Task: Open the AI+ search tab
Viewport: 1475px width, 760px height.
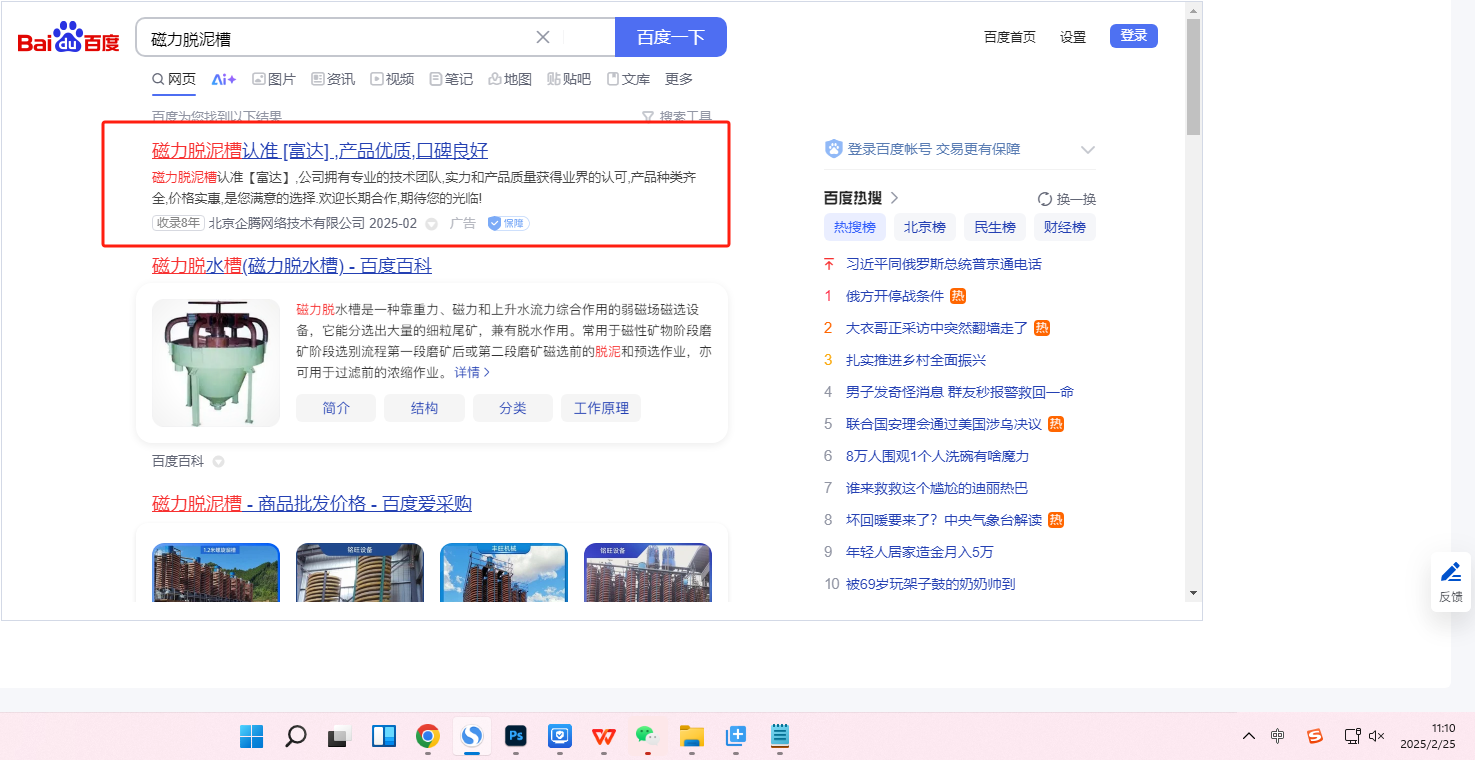Action: tap(223, 79)
